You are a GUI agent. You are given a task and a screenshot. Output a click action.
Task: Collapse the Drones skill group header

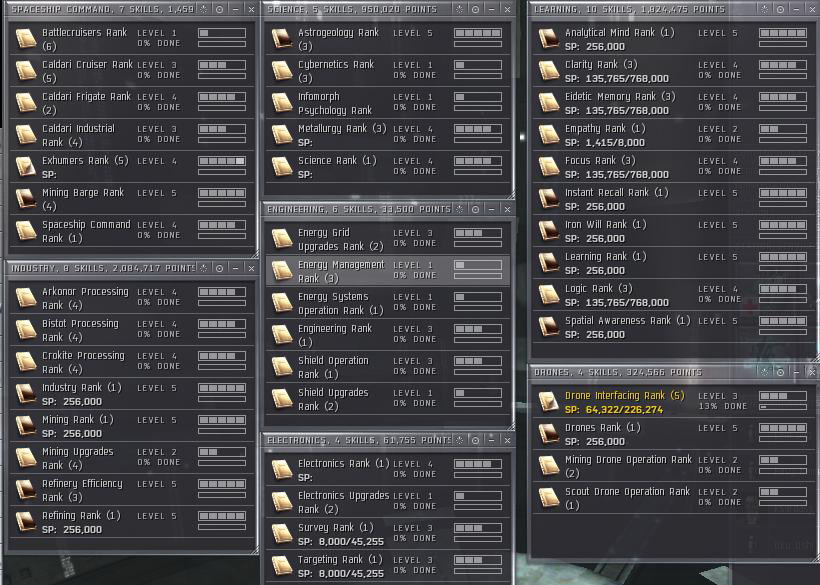point(618,372)
